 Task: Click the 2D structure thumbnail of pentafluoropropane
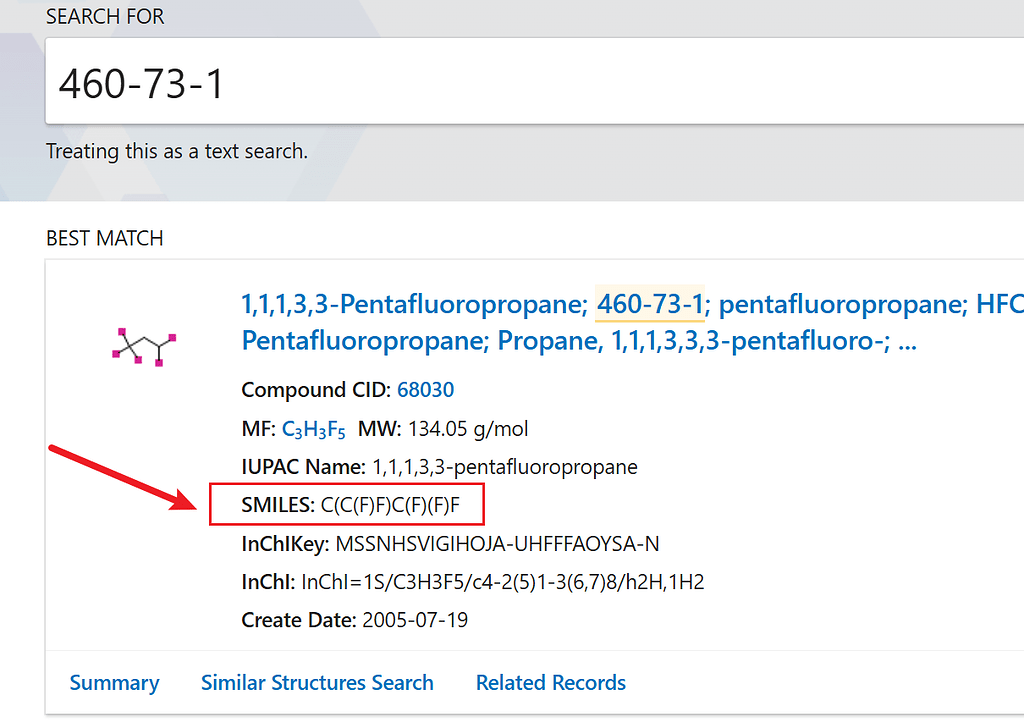pyautogui.click(x=143, y=345)
